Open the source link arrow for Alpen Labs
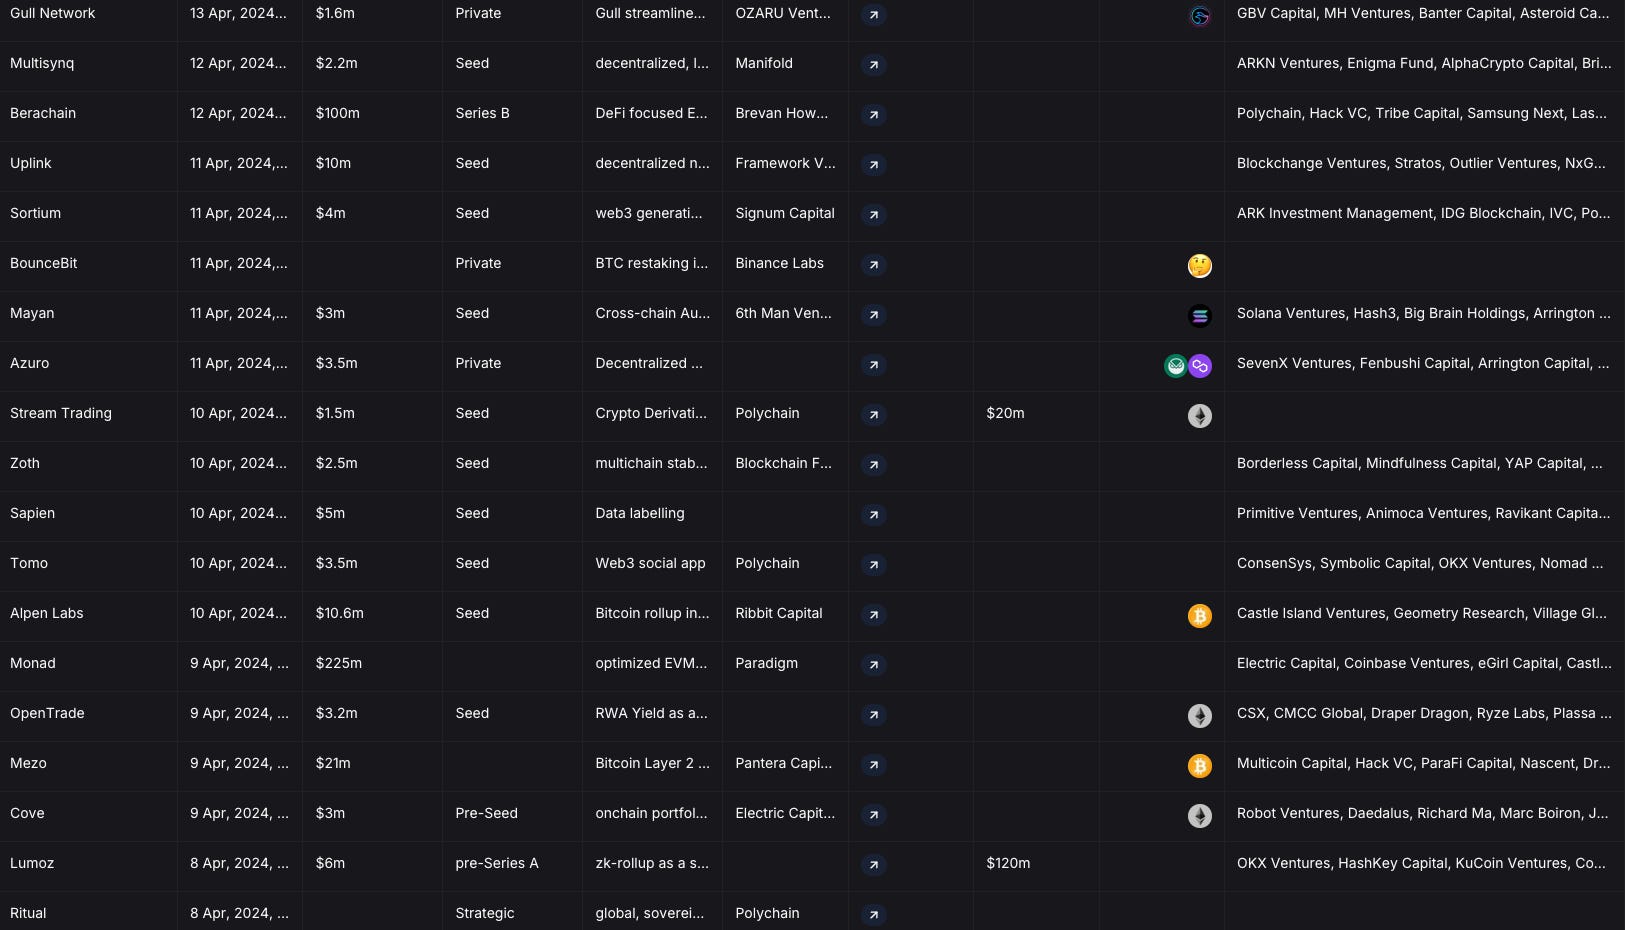This screenshot has width=1625, height=930. pyautogui.click(x=874, y=615)
